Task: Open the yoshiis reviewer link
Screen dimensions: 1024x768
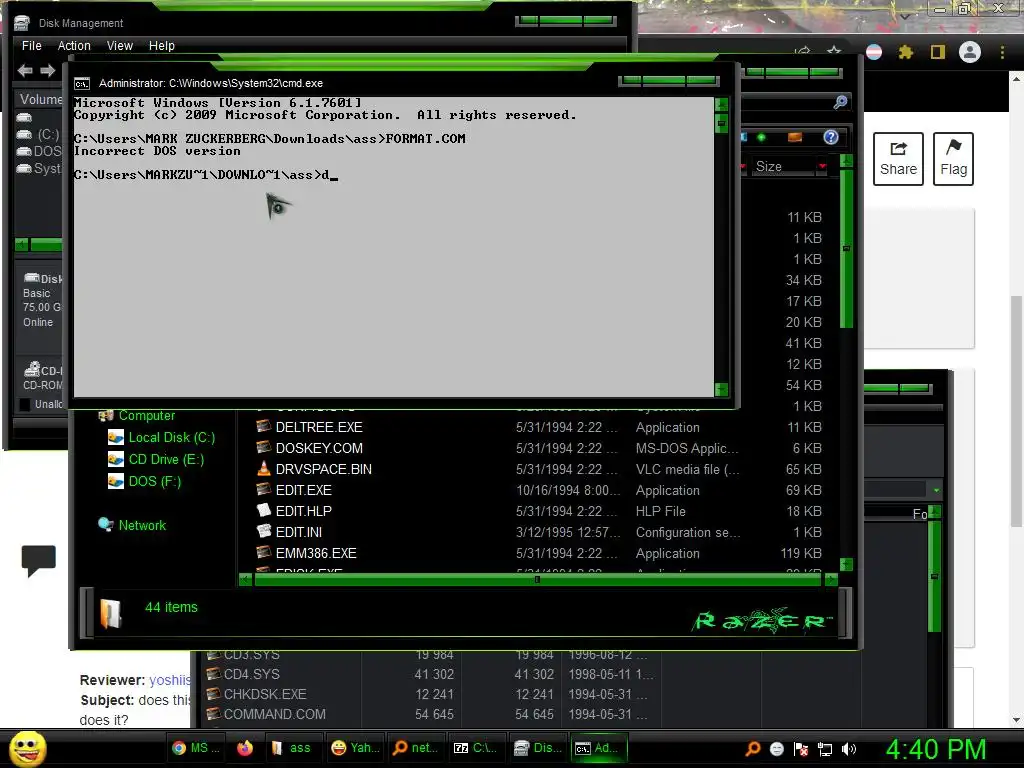Action: [x=170, y=680]
